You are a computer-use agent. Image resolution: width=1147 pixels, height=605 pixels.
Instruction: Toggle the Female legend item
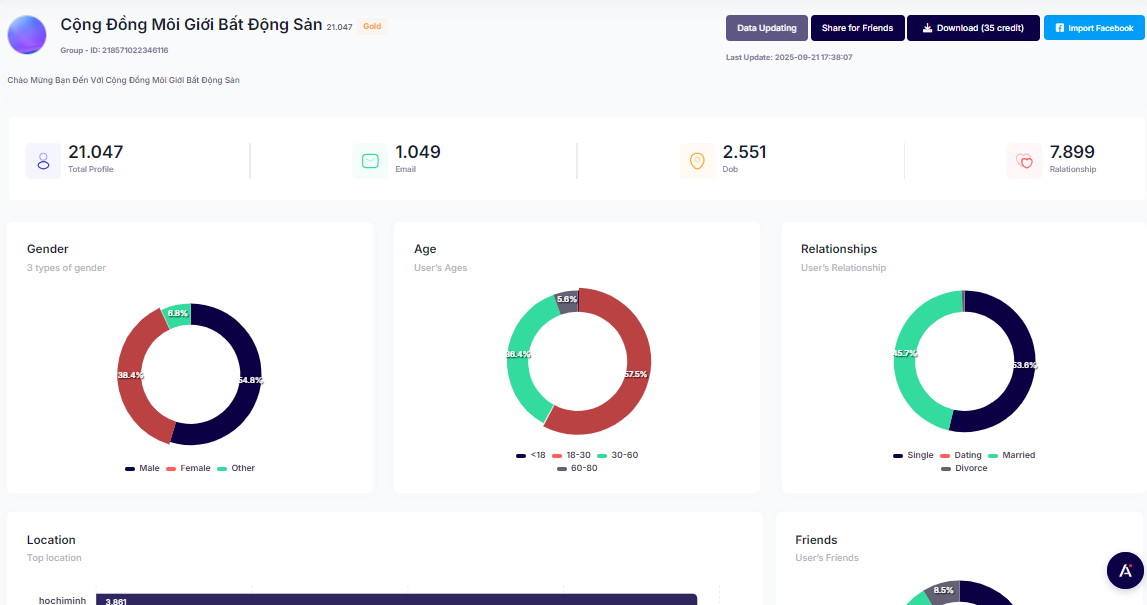189,468
